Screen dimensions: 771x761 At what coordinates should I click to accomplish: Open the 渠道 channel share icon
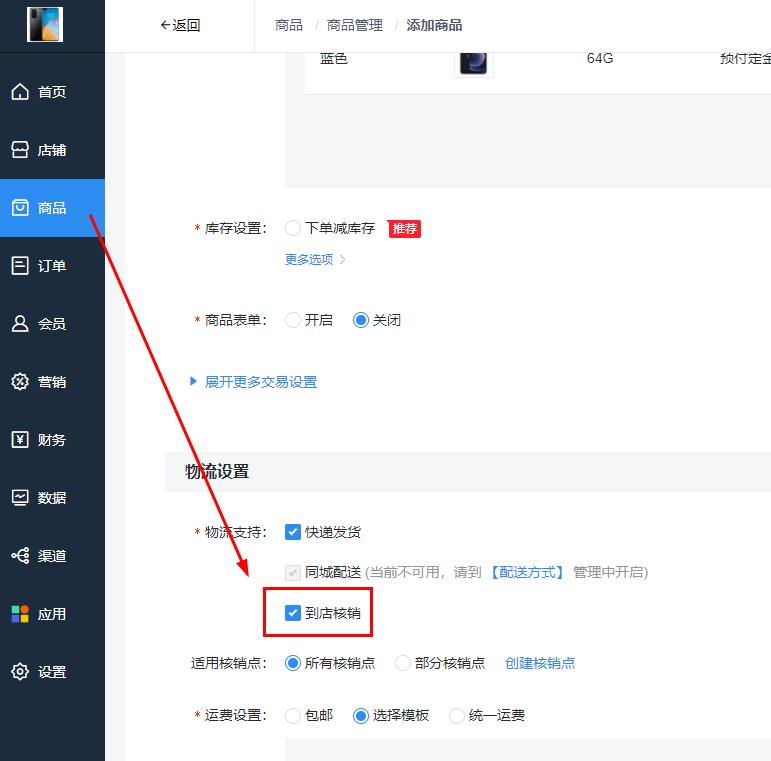tap(20, 556)
